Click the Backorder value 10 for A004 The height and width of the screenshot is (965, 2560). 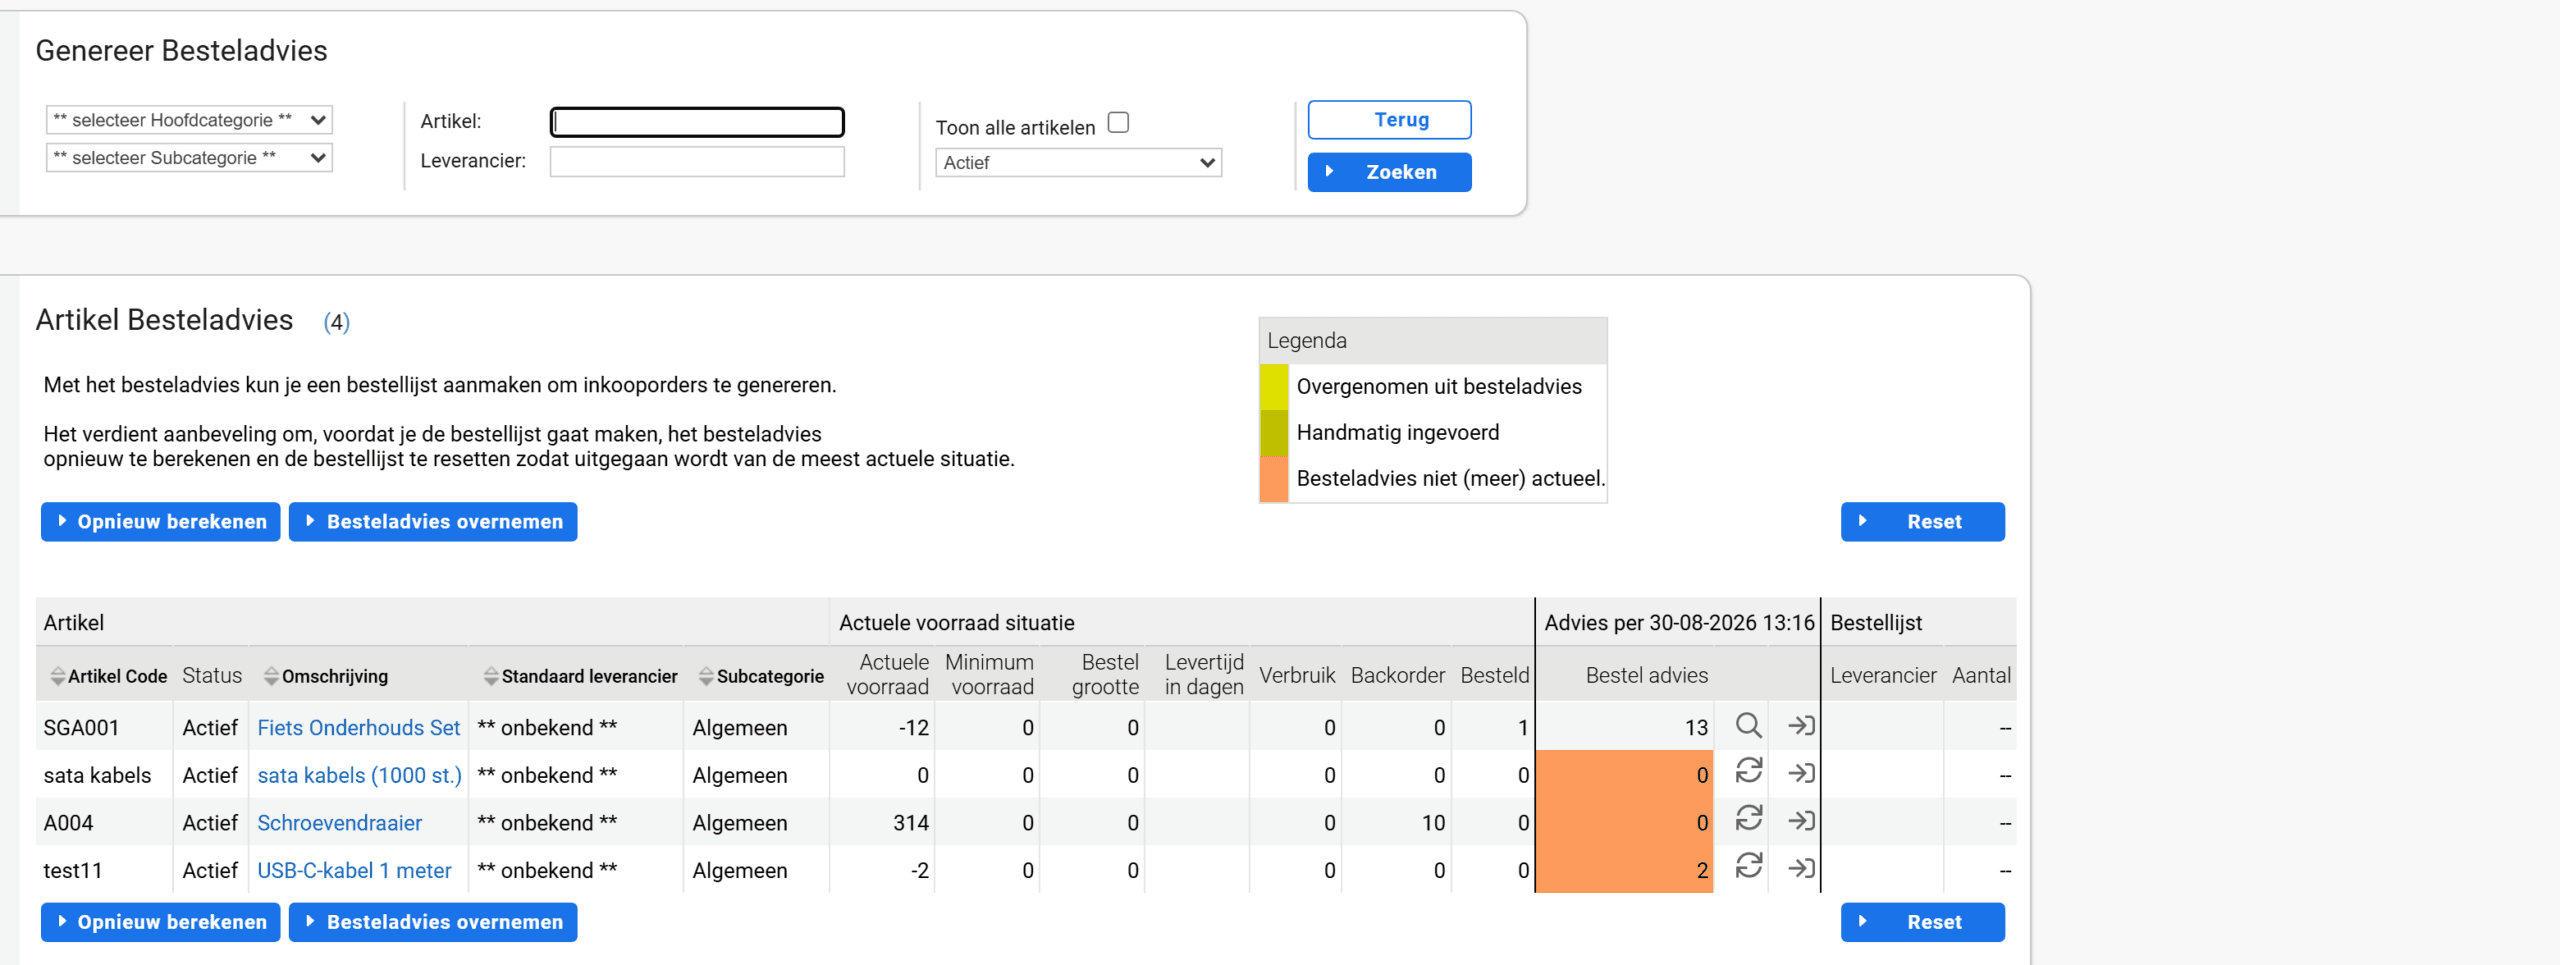coord(1433,823)
